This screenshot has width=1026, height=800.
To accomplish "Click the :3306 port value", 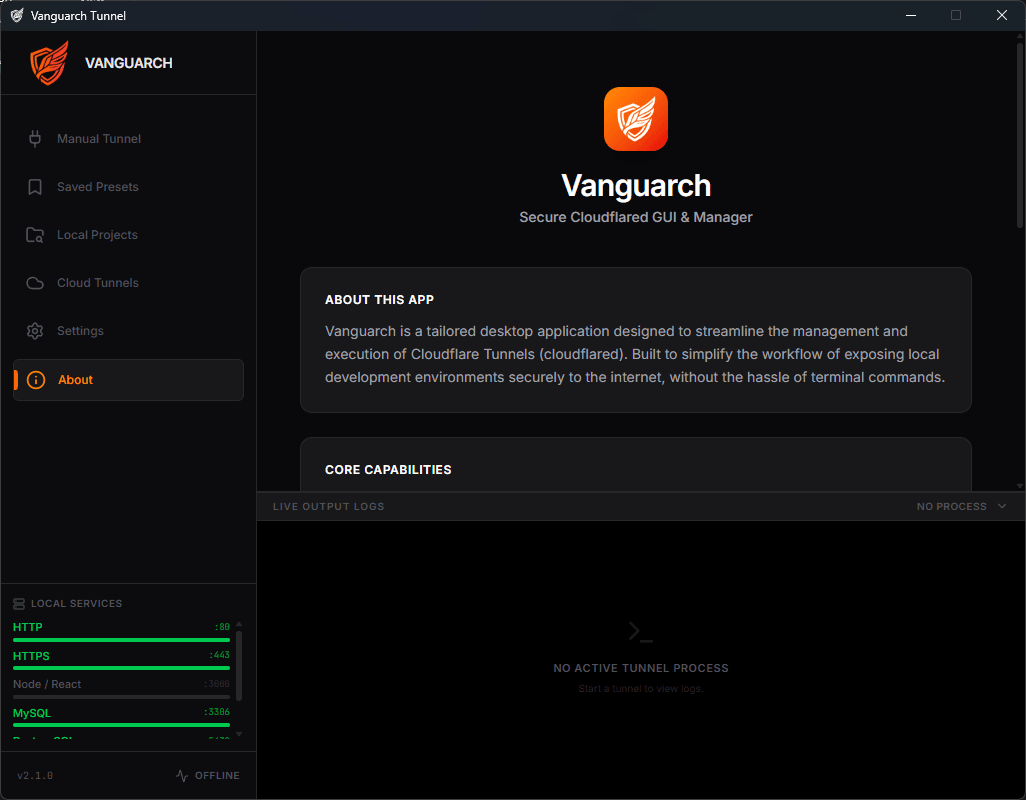I will 217,712.
